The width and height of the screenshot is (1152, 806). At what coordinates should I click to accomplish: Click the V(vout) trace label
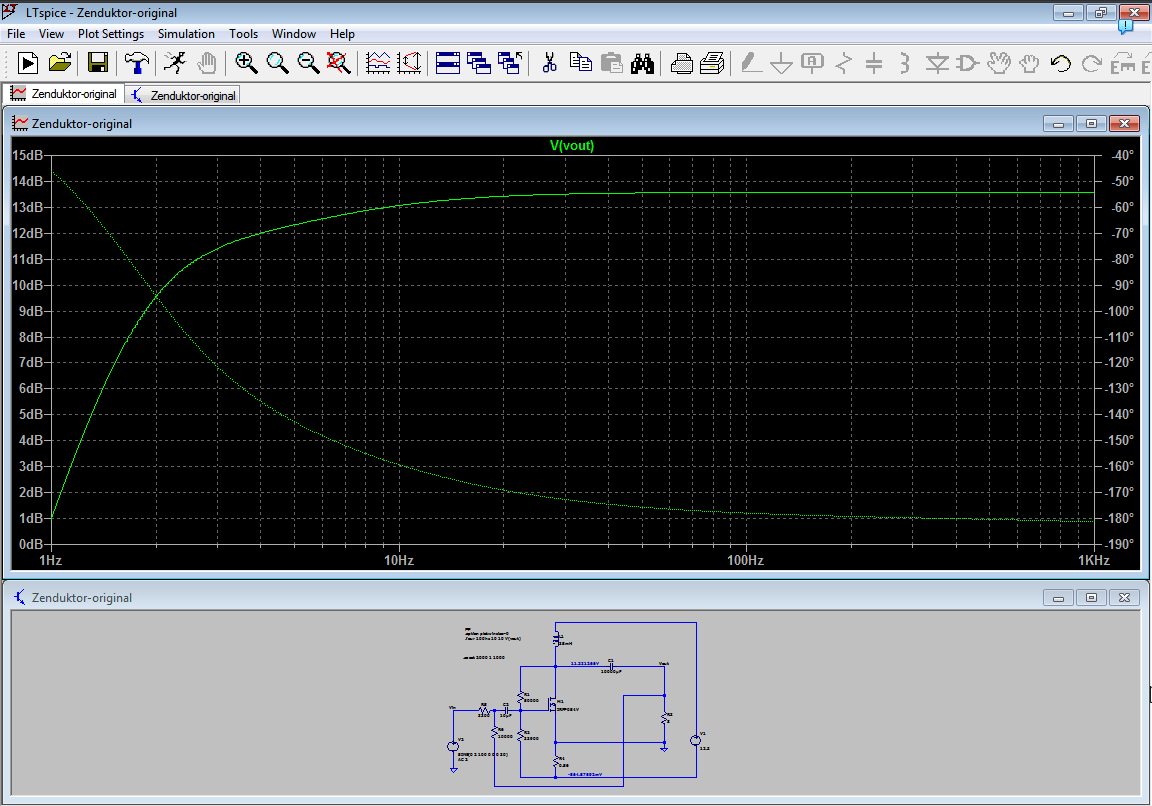pyautogui.click(x=572, y=145)
